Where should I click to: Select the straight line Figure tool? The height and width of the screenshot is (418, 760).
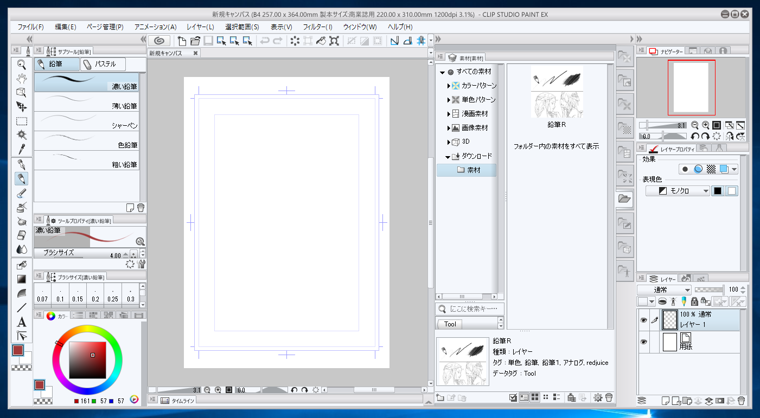(x=21, y=308)
